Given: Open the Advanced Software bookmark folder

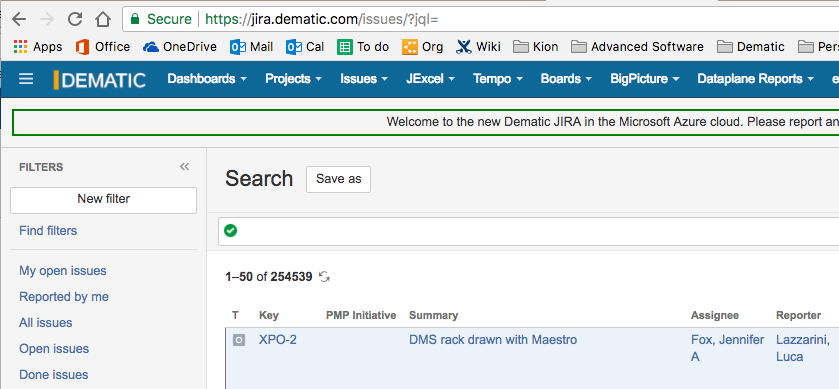Looking at the screenshot, I should pos(637,47).
